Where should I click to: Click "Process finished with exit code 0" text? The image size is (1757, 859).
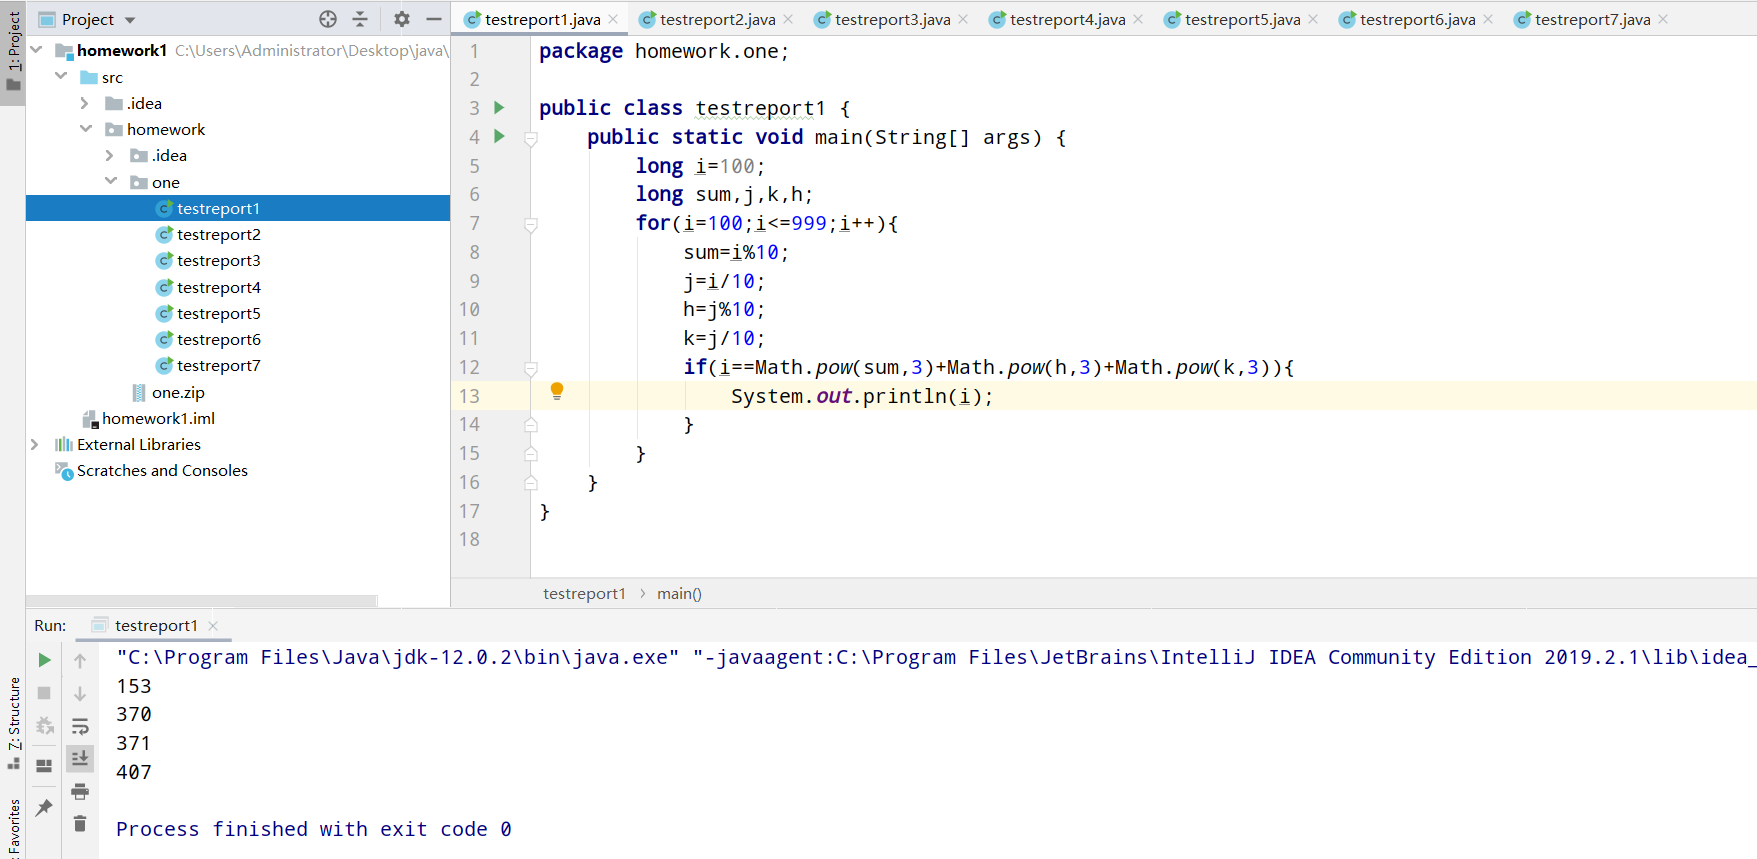tap(314, 829)
